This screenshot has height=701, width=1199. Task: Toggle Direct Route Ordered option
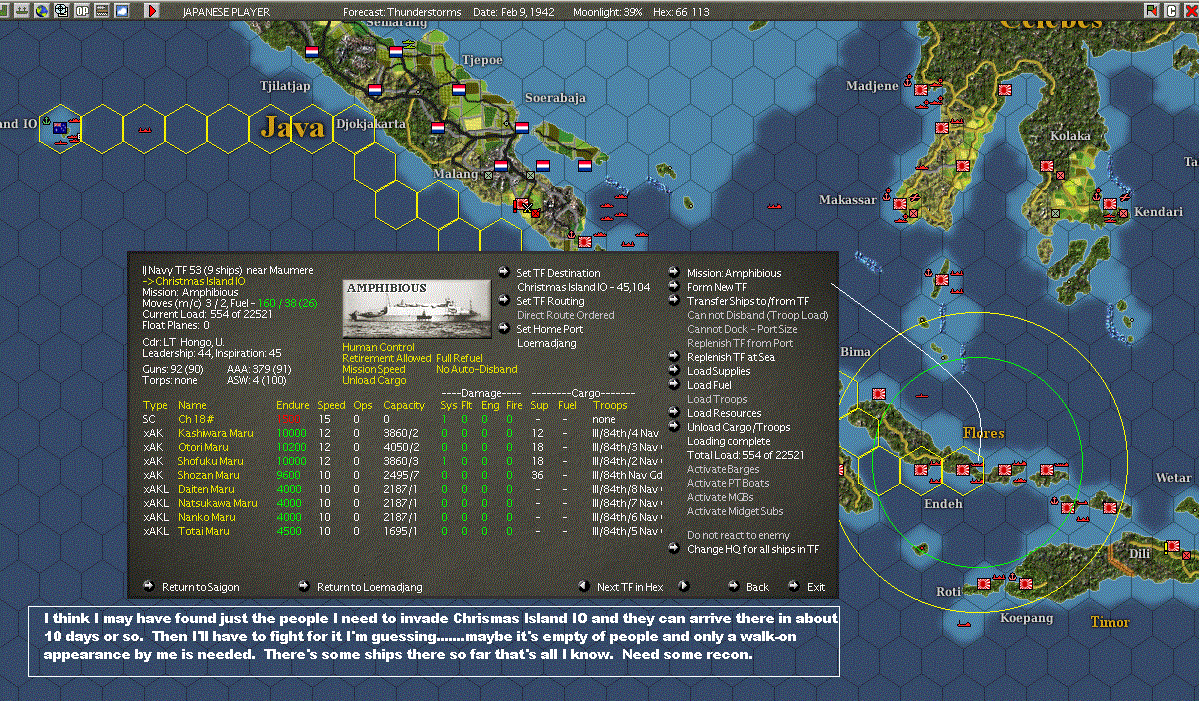[x=565, y=315]
